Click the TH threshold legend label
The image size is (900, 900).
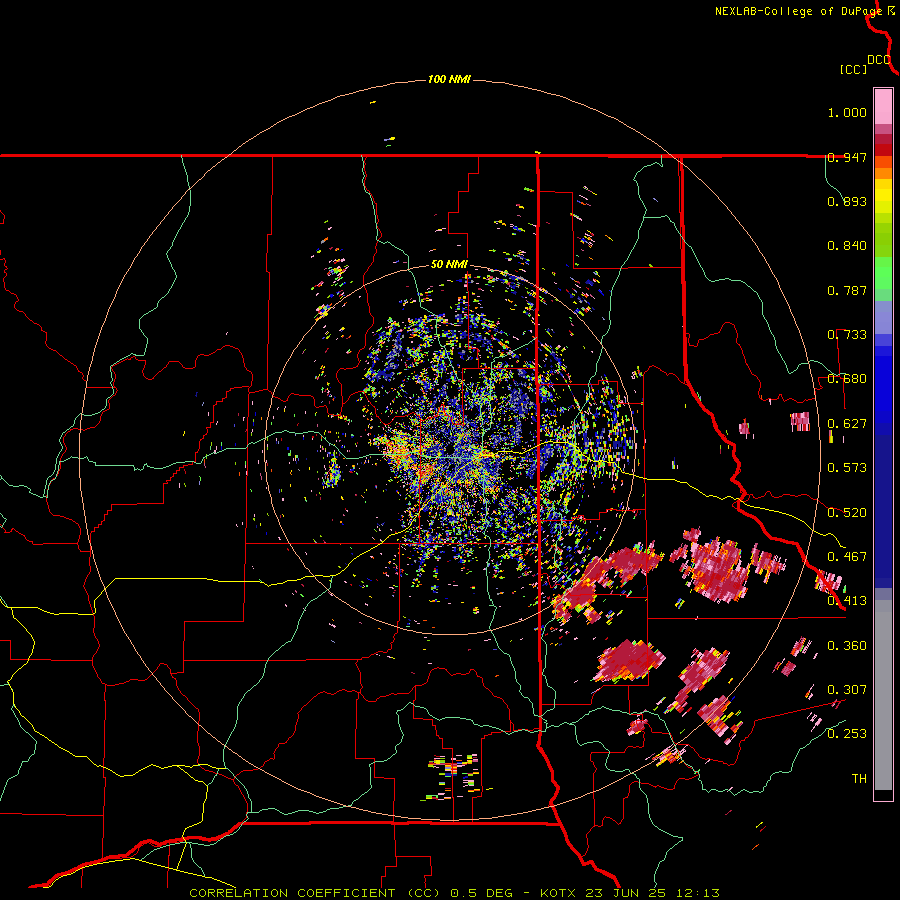coord(859,779)
